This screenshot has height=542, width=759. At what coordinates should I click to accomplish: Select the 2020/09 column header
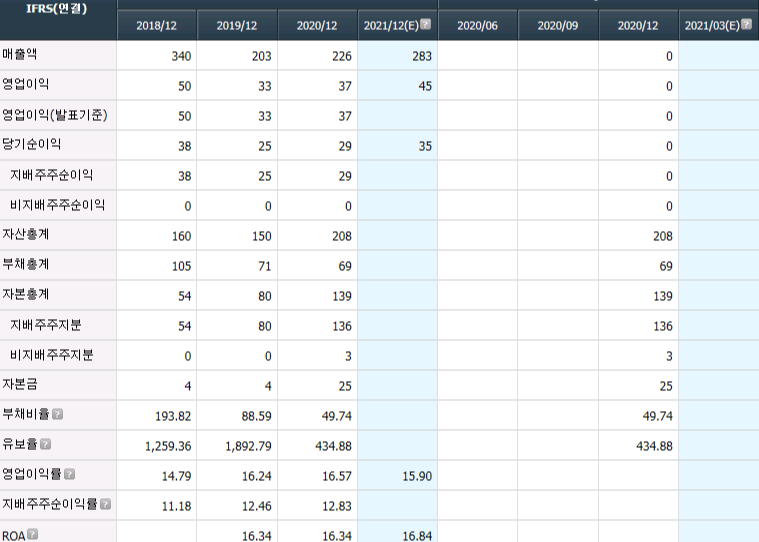[x=558, y=25]
